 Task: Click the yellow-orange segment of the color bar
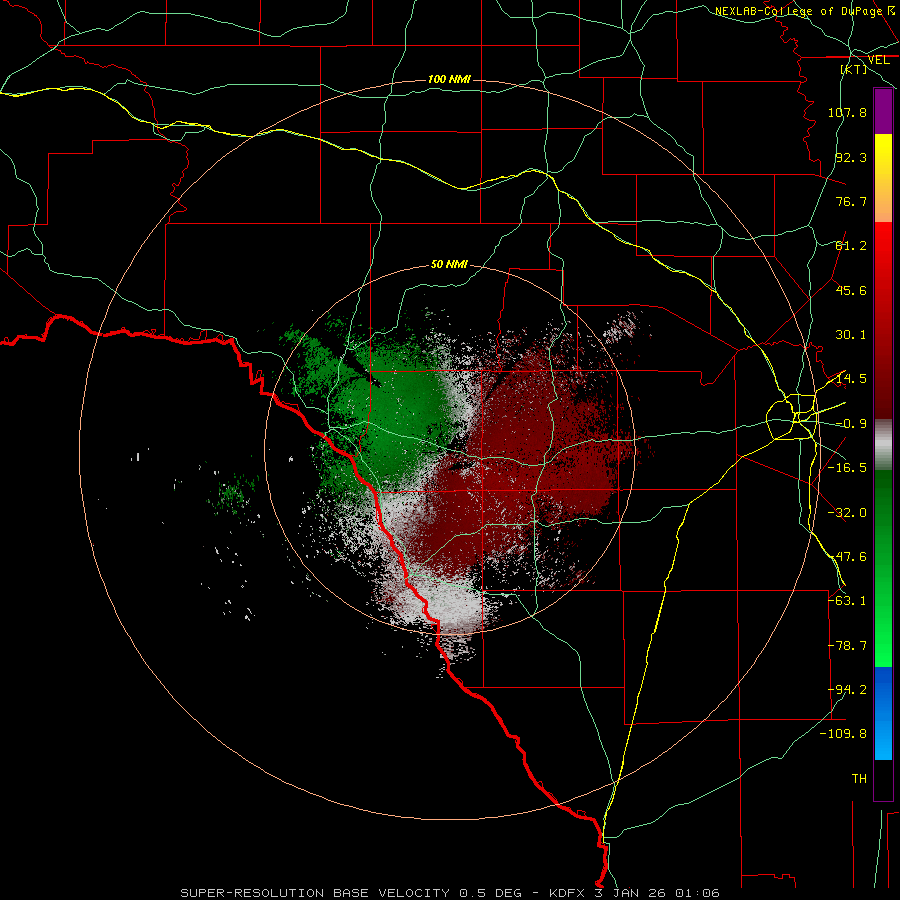click(883, 178)
